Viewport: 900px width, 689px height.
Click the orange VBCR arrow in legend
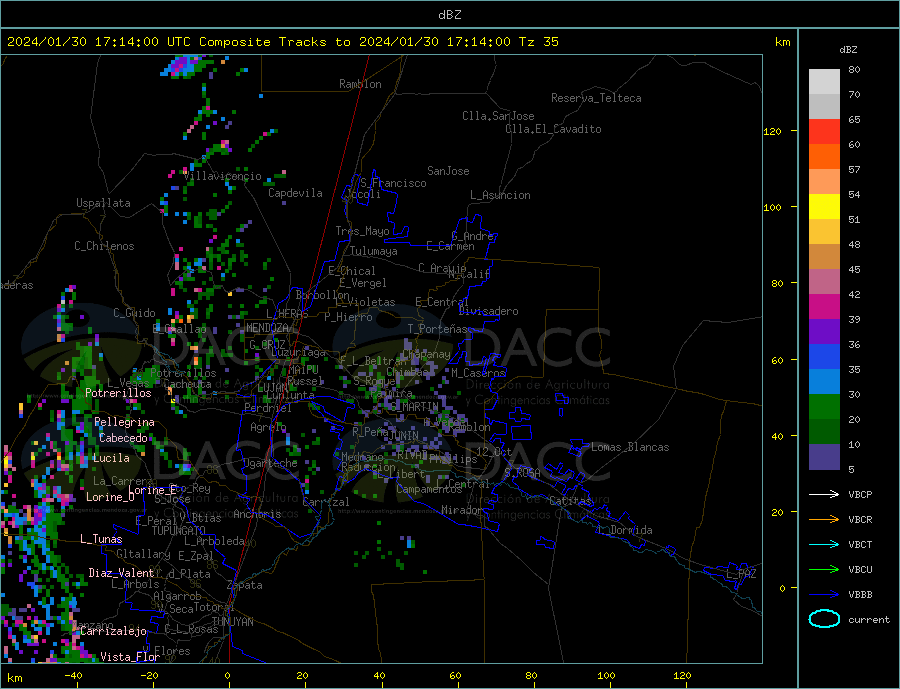click(824, 520)
